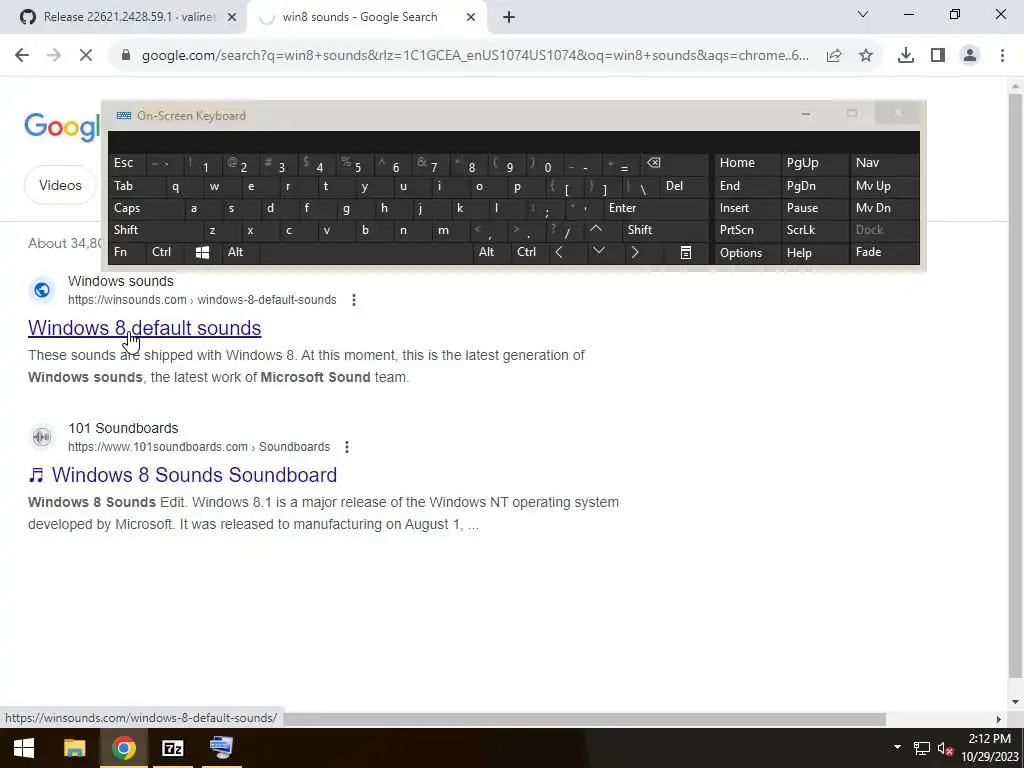This screenshot has width=1024, height=768.
Task: Close the win8 sounds Google Search tab
Action: tap(471, 18)
